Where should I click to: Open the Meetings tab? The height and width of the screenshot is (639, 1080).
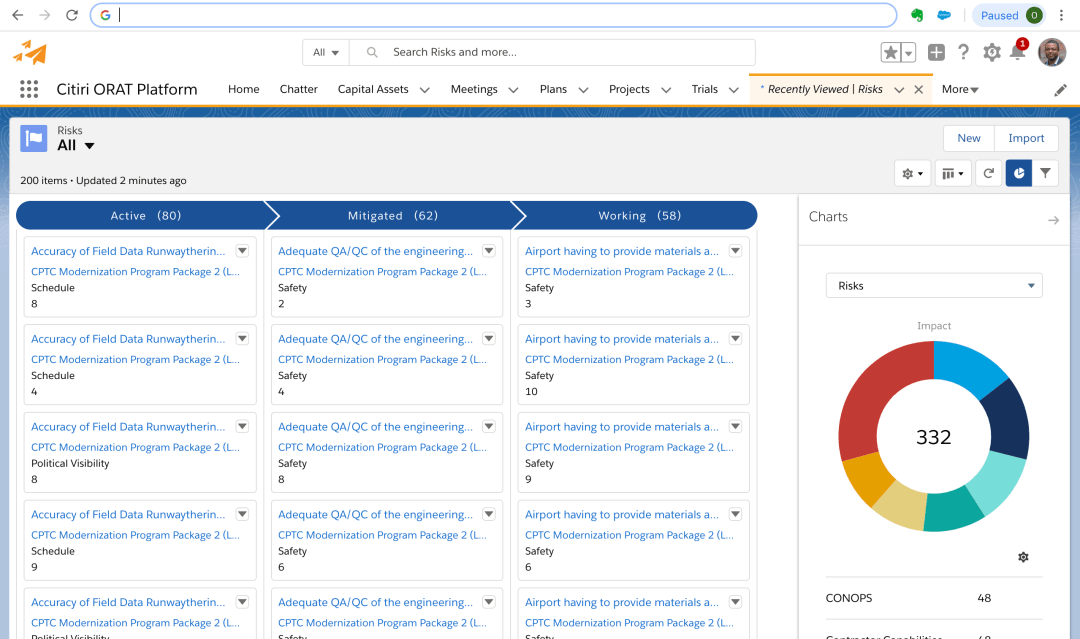click(474, 90)
